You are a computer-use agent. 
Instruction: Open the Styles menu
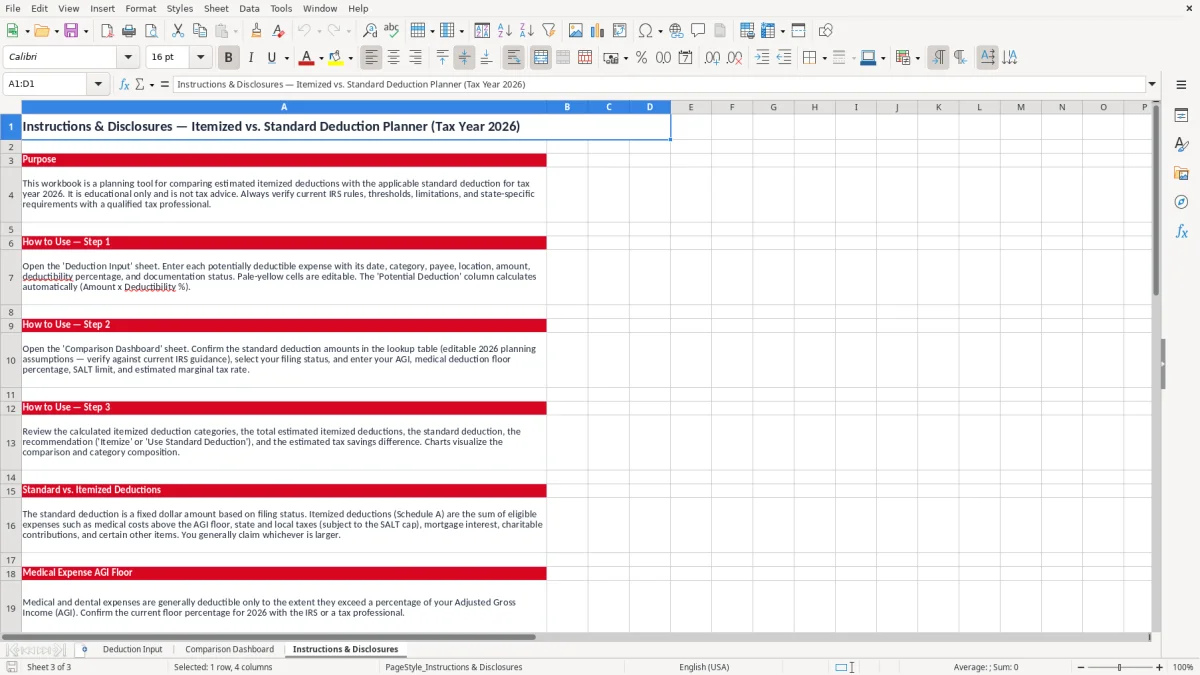[x=180, y=8]
